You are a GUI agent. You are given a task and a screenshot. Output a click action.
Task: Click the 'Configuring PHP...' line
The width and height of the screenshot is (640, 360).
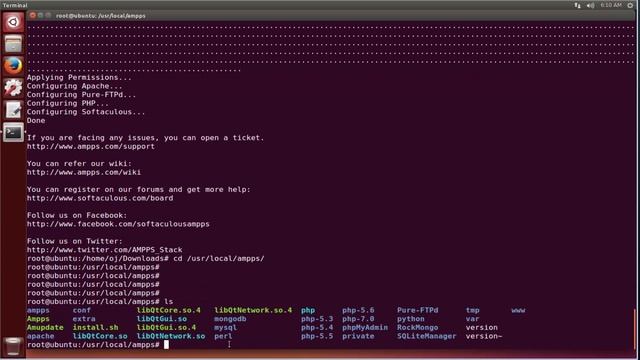pos(68,103)
